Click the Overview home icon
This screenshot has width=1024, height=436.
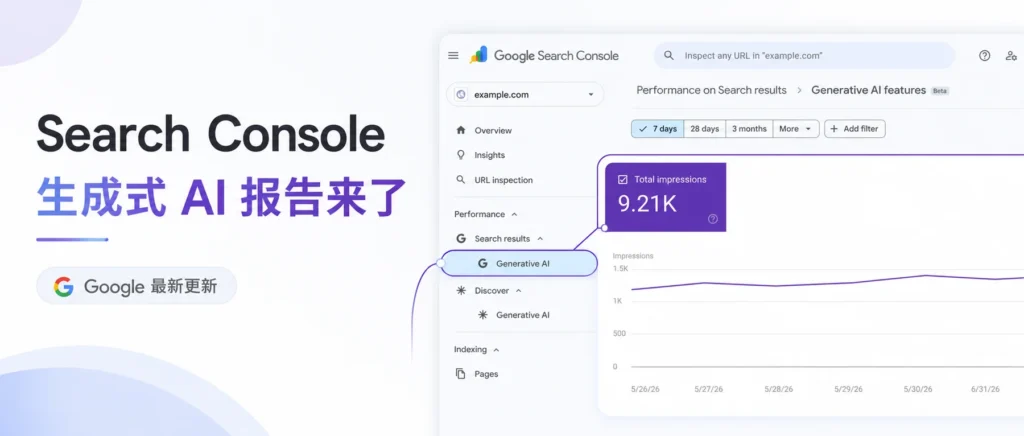pyautogui.click(x=461, y=130)
